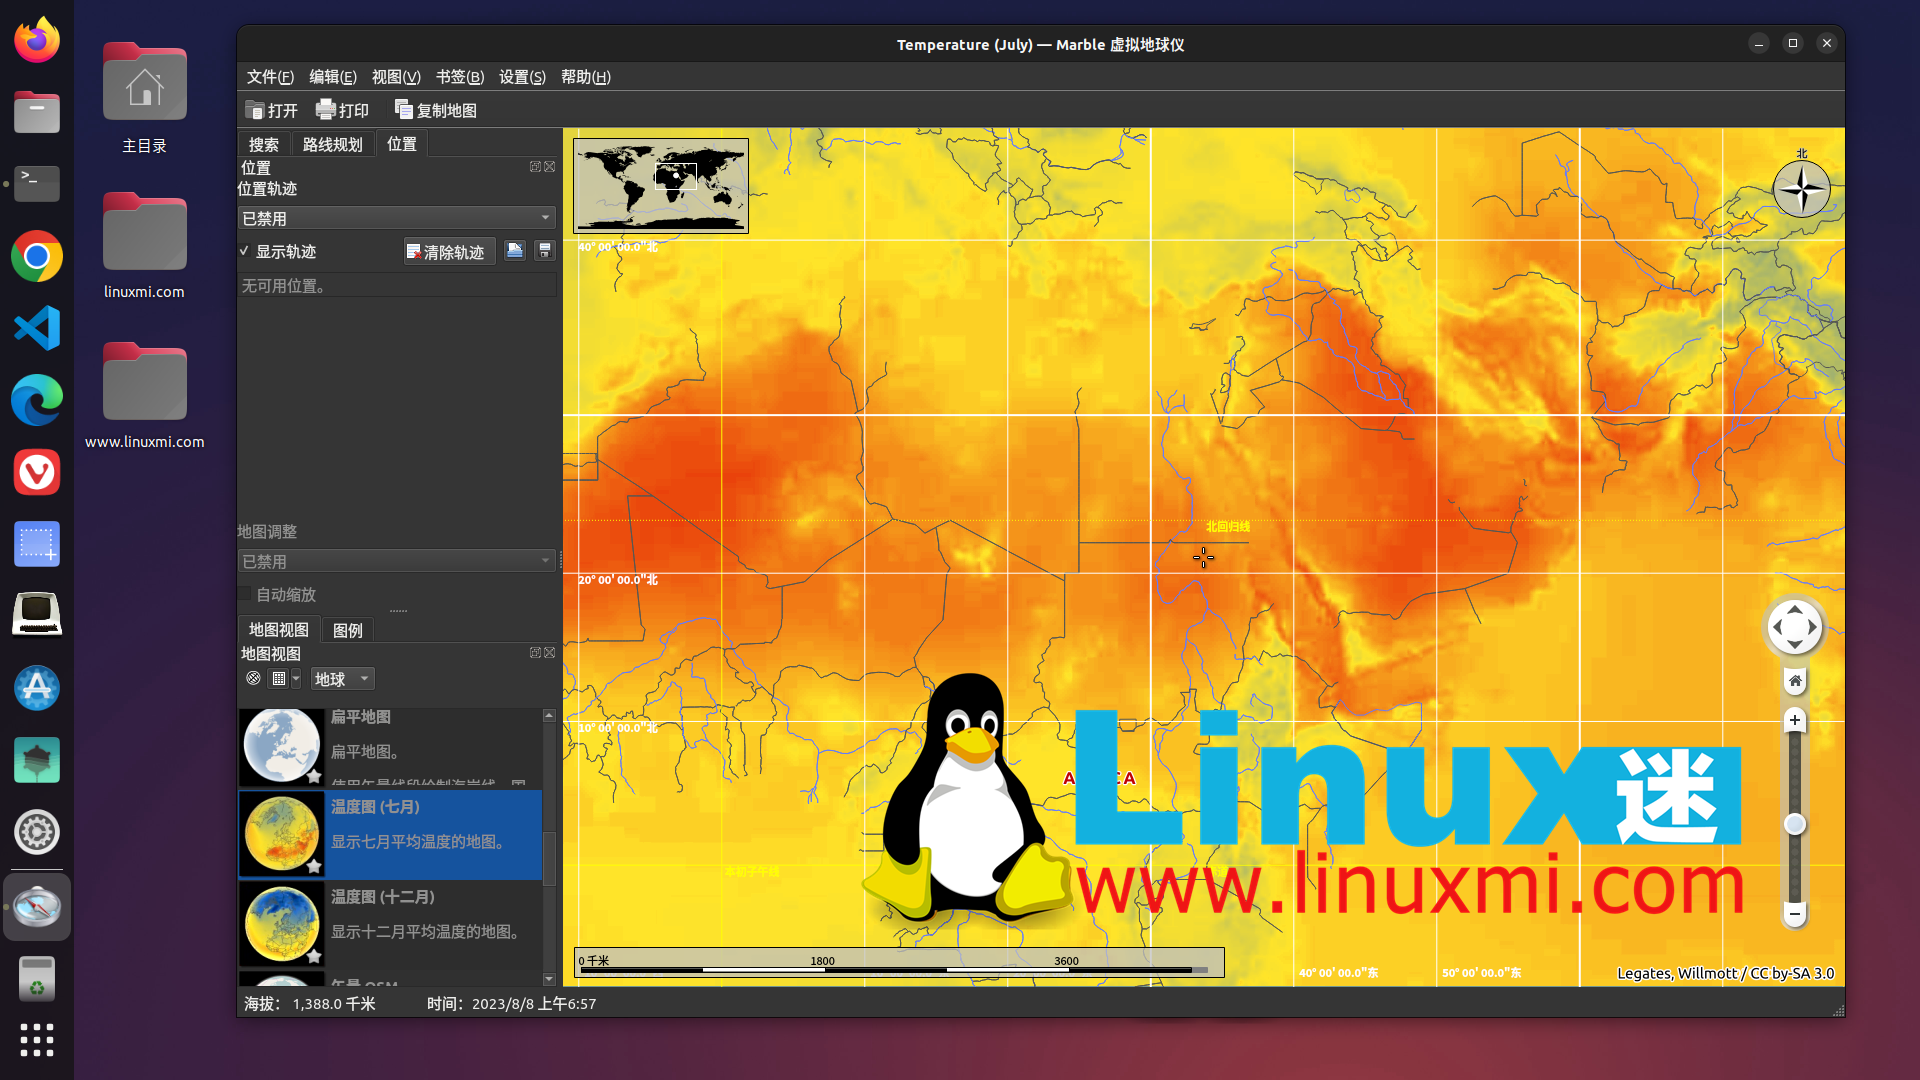Click the compass rose on the map
The image size is (1920, 1080).
[1801, 188]
